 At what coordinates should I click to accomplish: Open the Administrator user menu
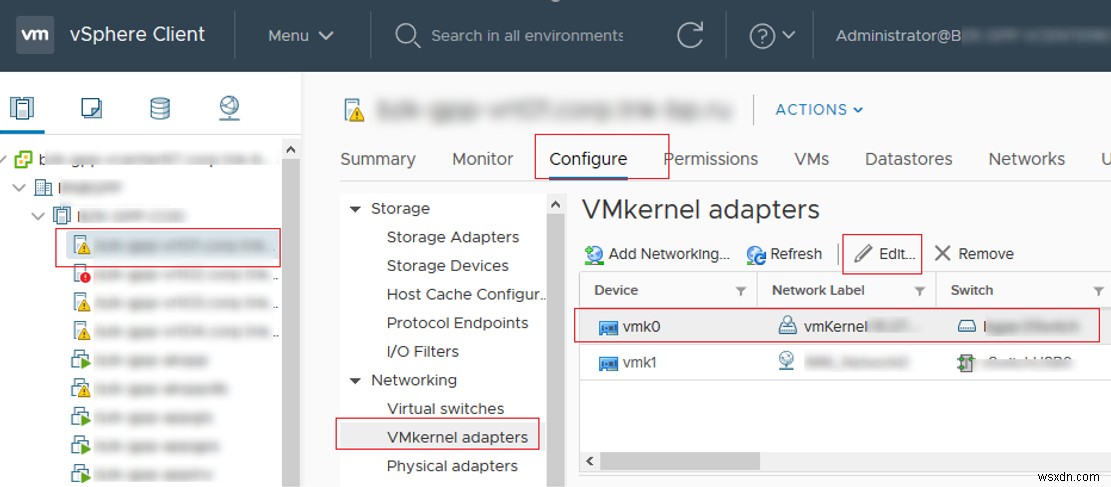tap(971, 35)
